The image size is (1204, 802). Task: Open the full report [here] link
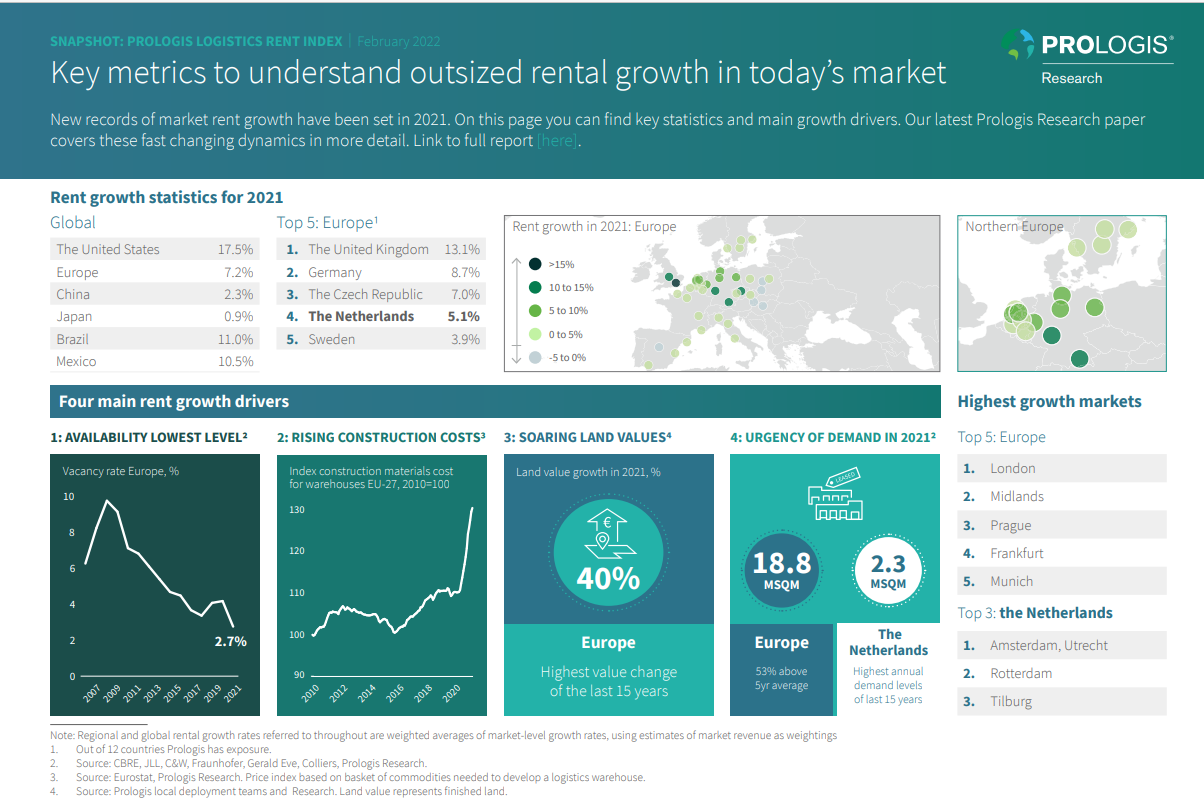pos(556,141)
